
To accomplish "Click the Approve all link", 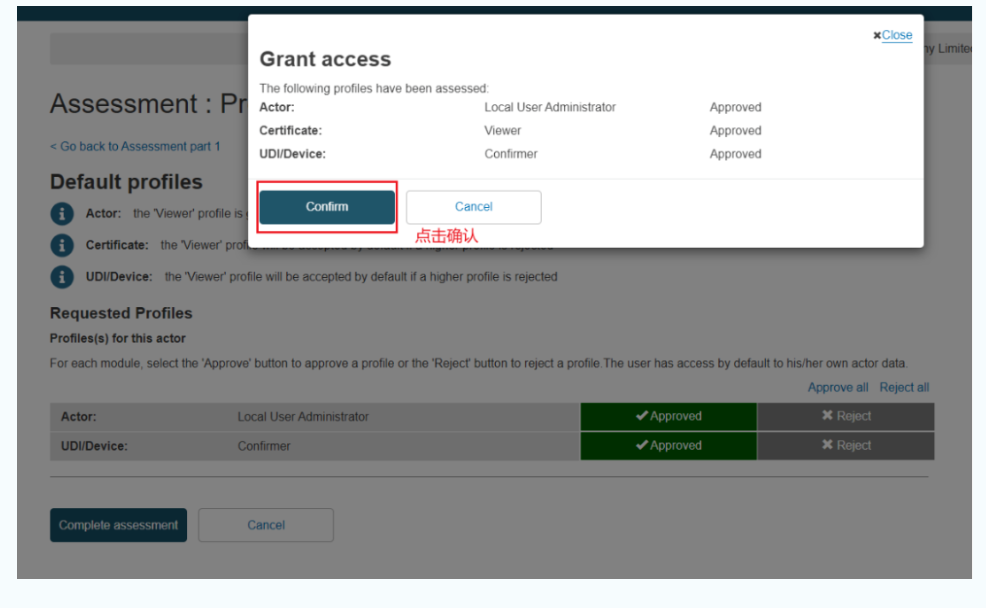I will coord(837,388).
